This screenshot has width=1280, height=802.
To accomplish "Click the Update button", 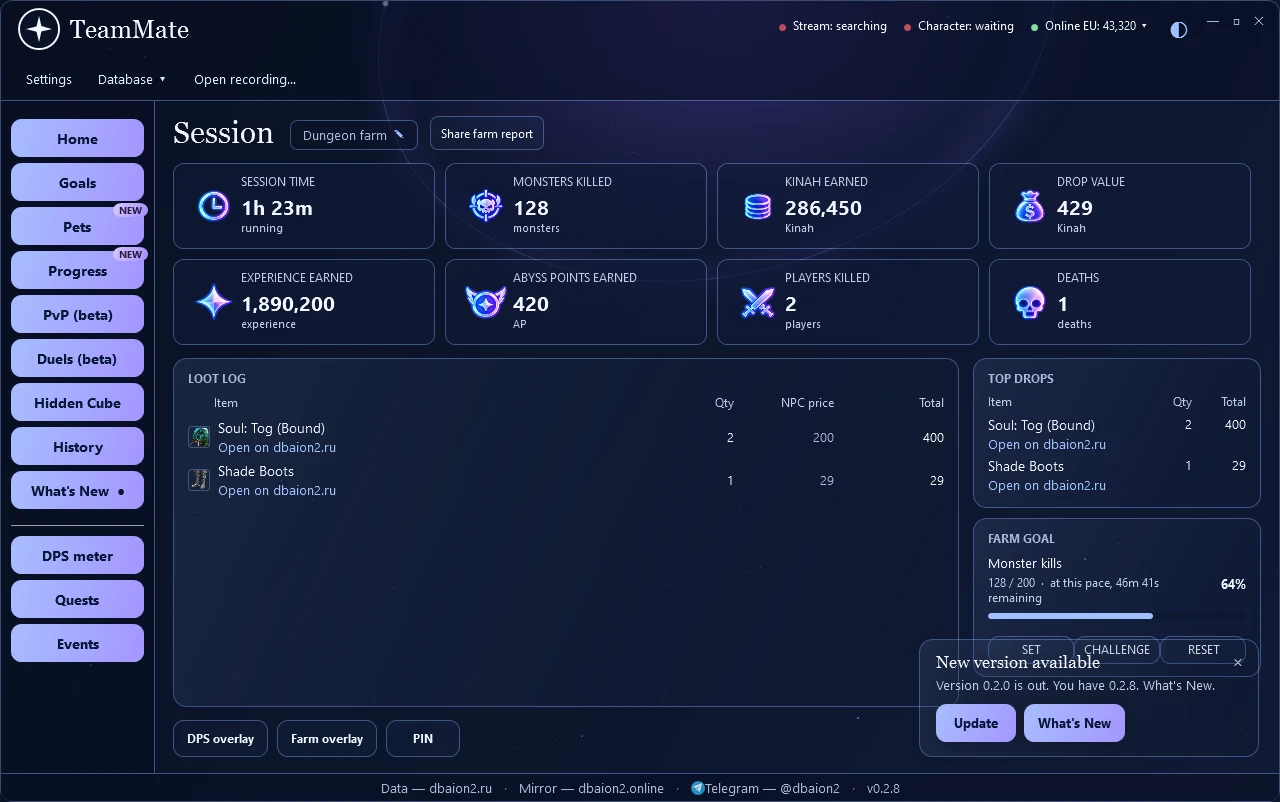I will (x=976, y=723).
